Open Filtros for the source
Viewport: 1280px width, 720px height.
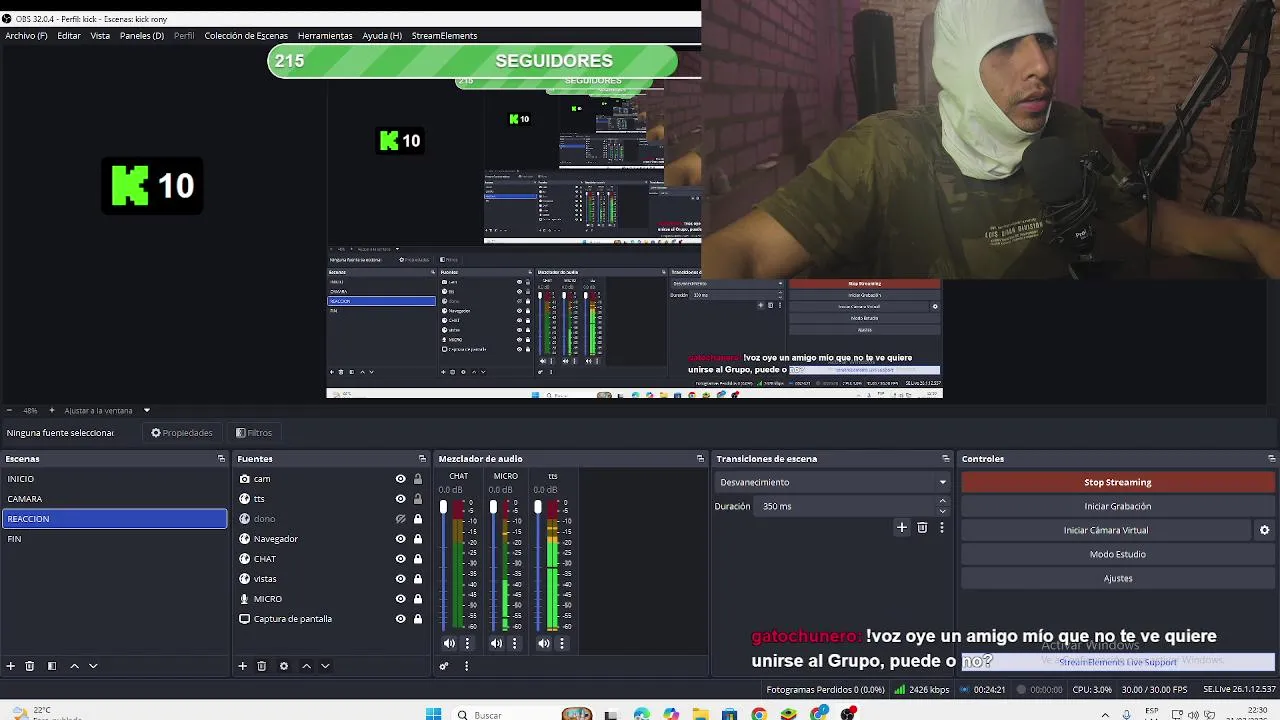coord(254,433)
